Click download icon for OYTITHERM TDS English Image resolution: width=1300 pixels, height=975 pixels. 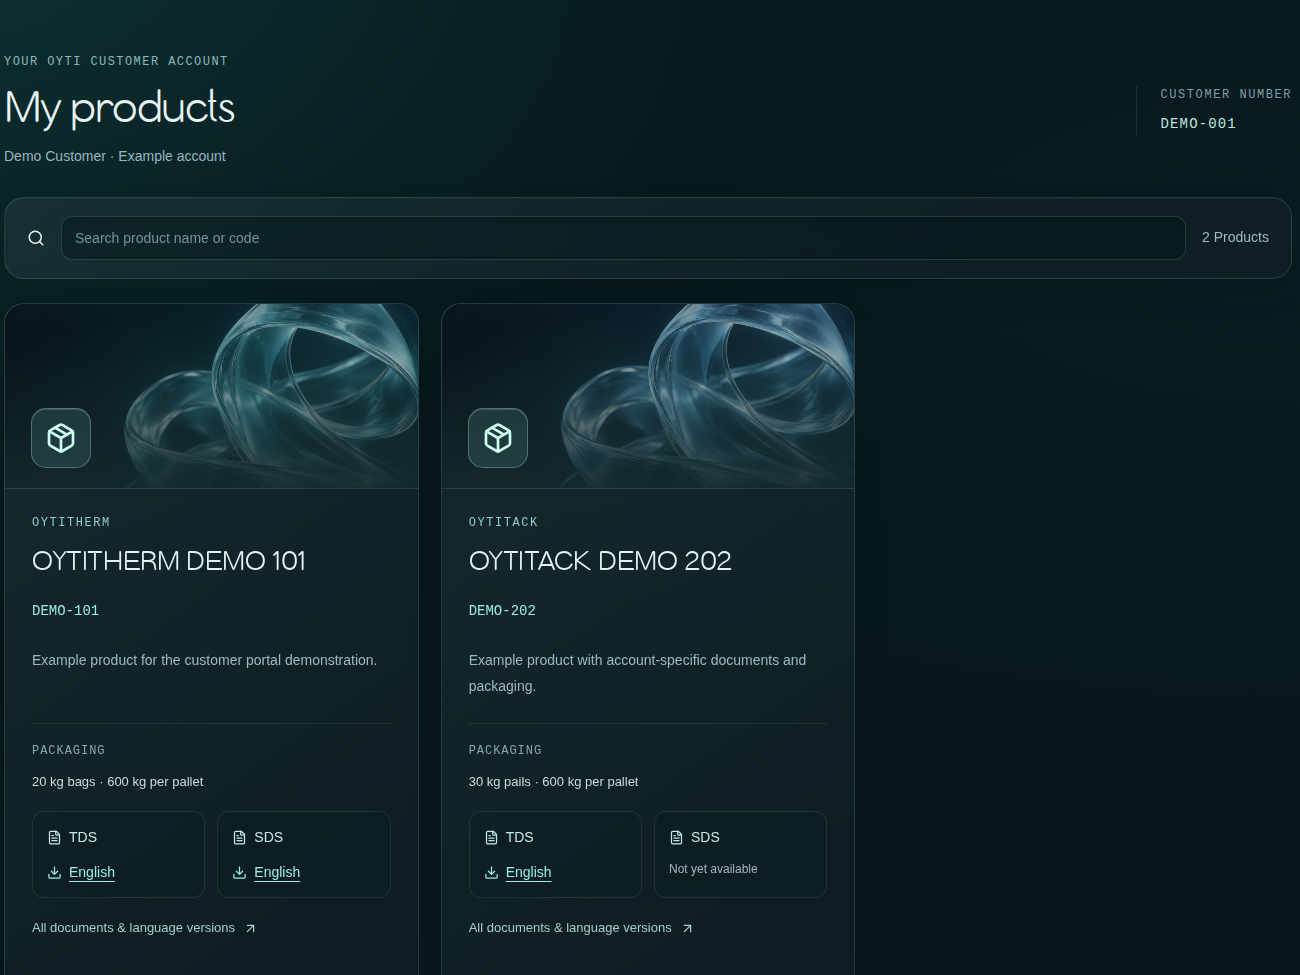(x=55, y=873)
